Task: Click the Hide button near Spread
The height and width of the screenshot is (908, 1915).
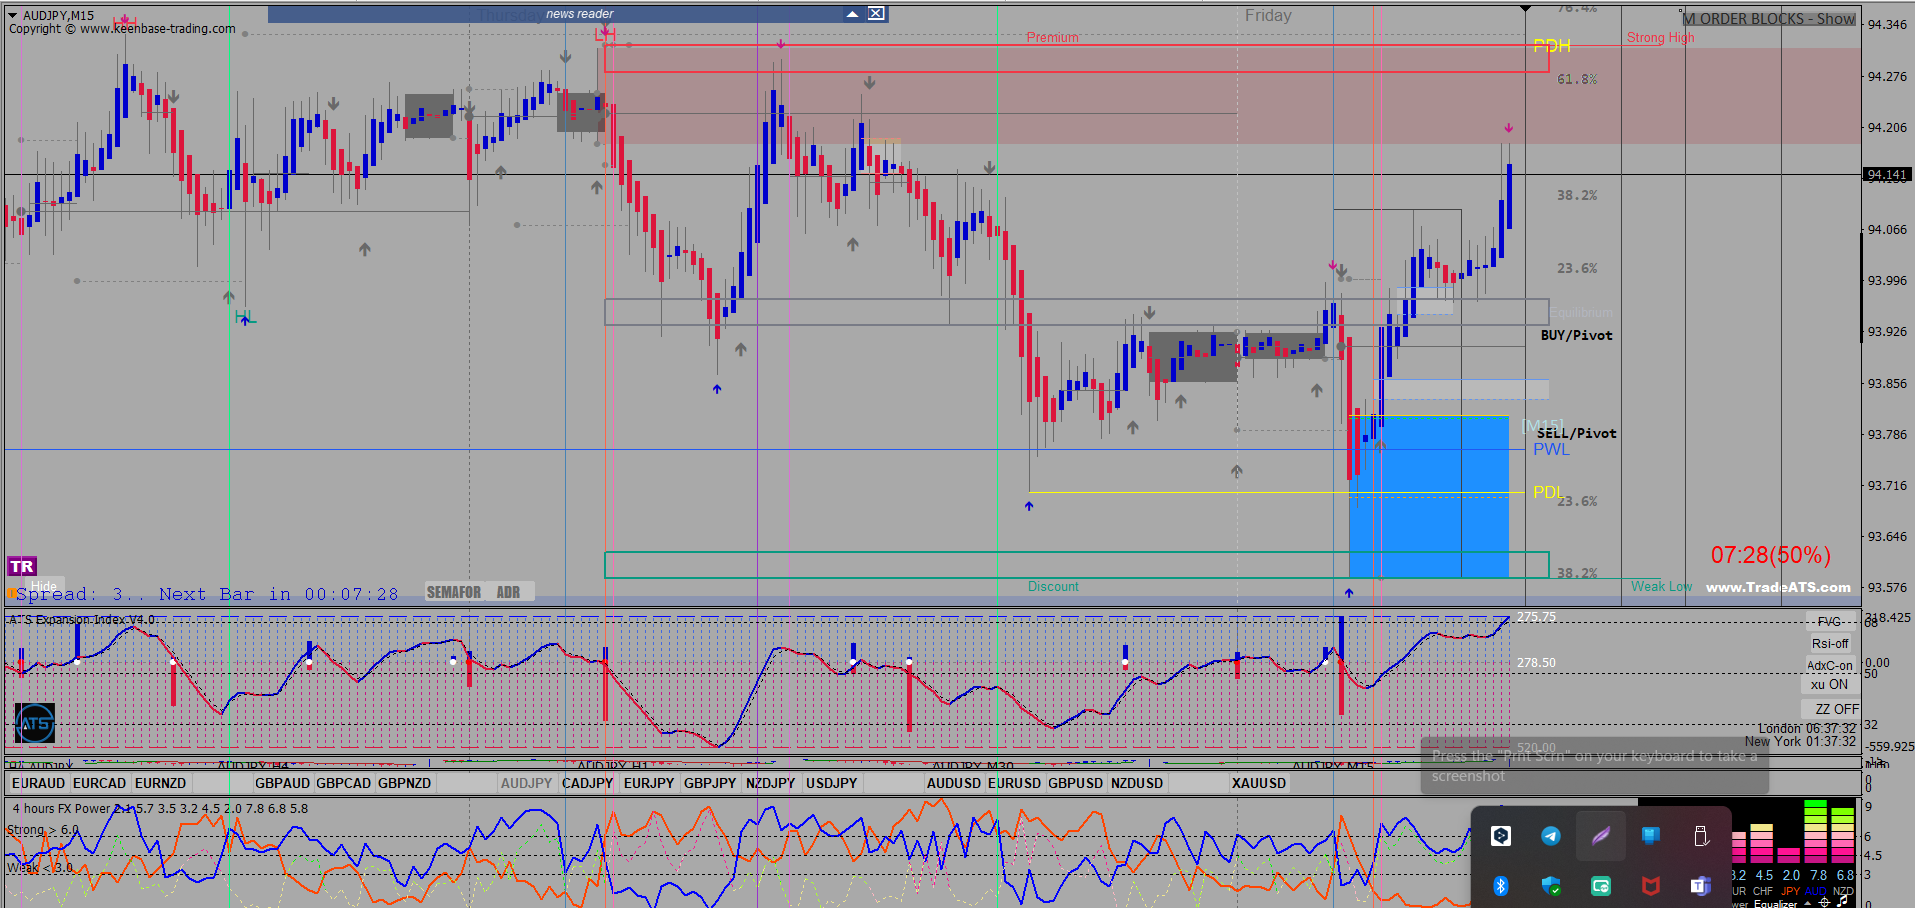Action: pos(44,586)
